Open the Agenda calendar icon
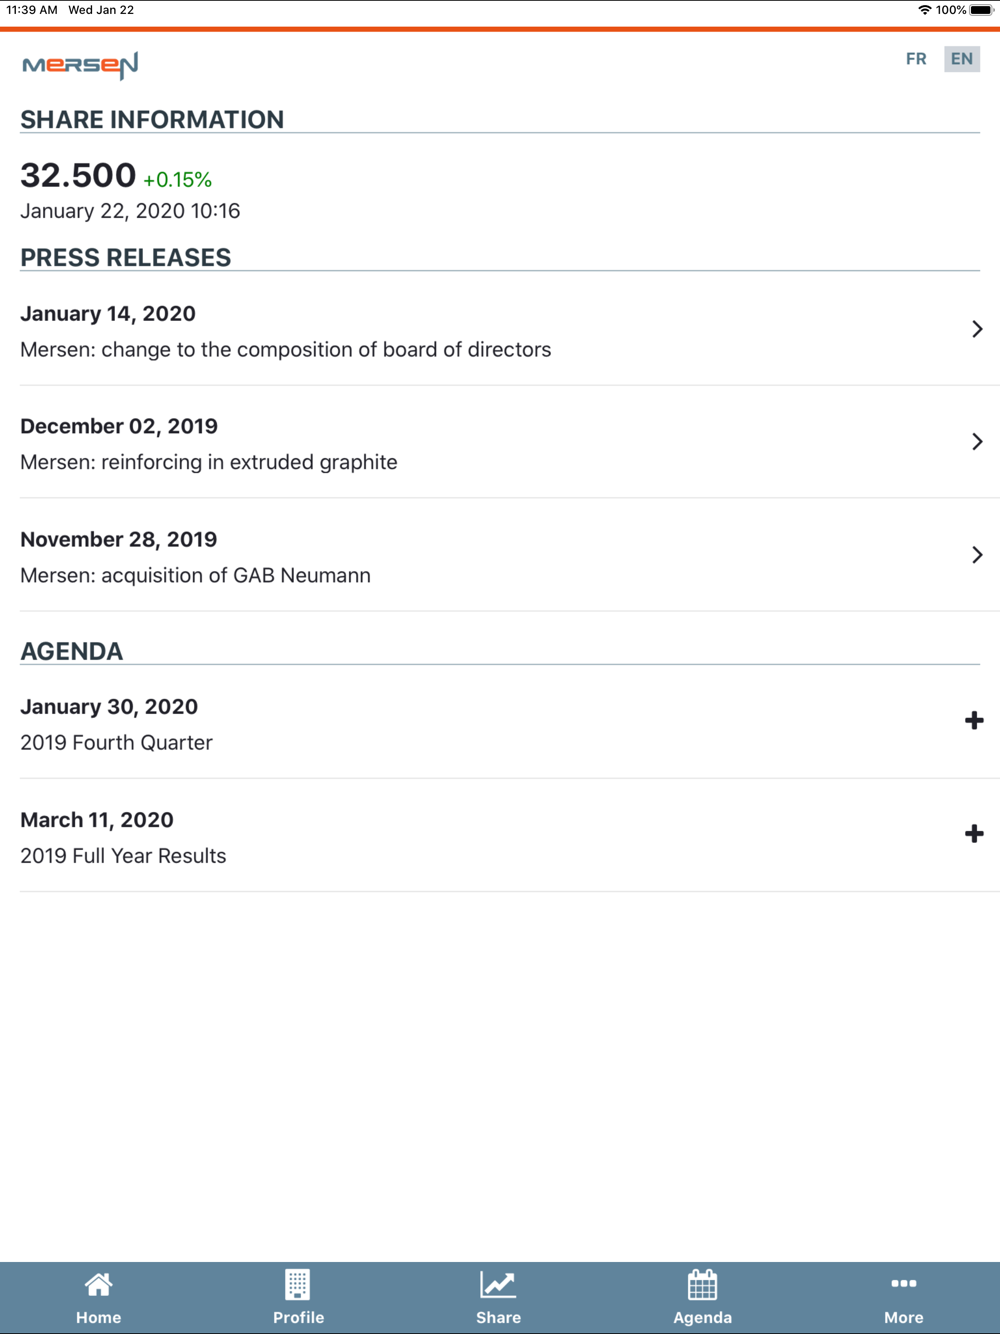 coord(702,1285)
